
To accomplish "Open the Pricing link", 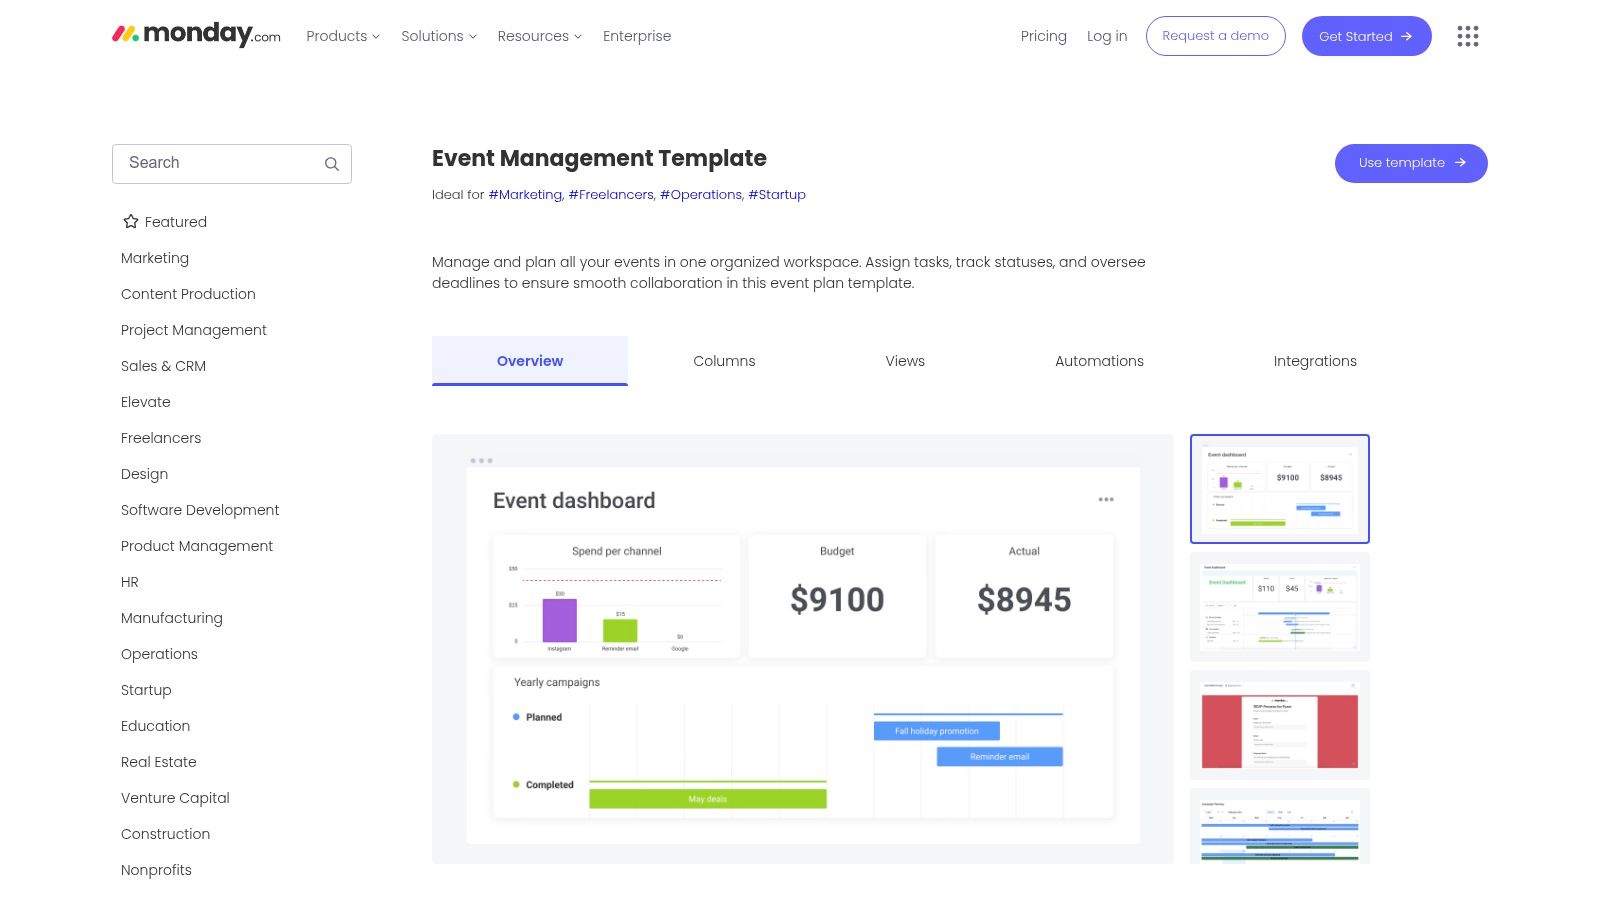I will [x=1043, y=36].
